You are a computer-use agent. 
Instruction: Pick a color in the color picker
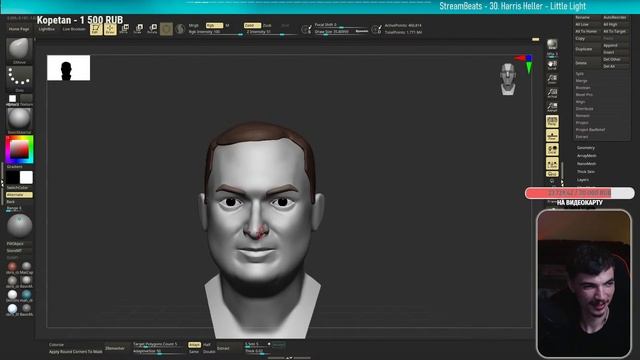[x=19, y=149]
